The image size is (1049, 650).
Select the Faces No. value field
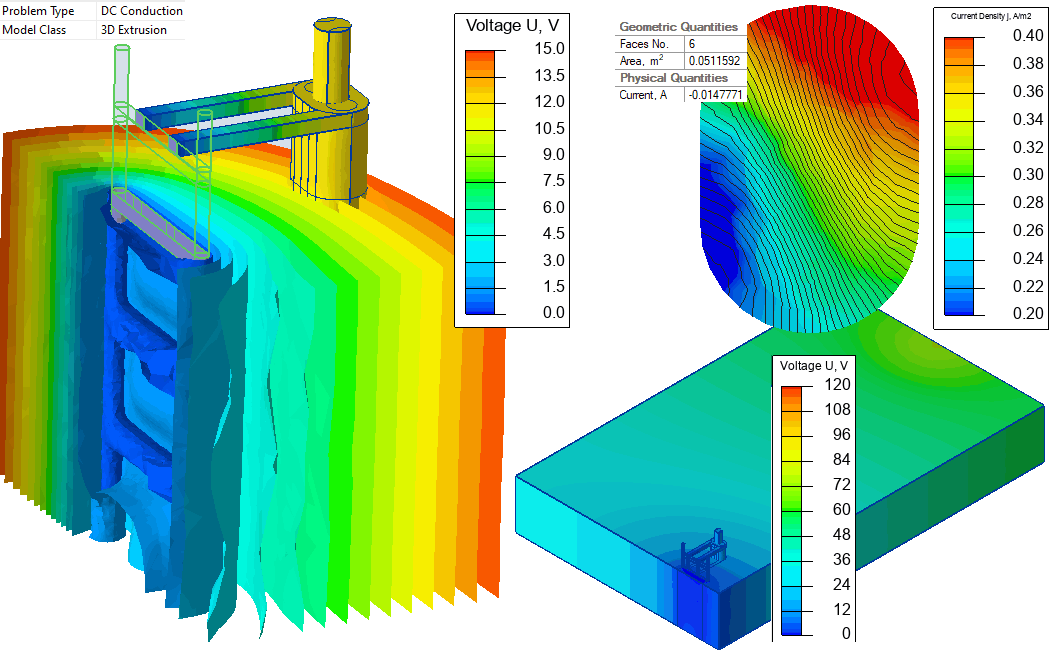(x=714, y=44)
